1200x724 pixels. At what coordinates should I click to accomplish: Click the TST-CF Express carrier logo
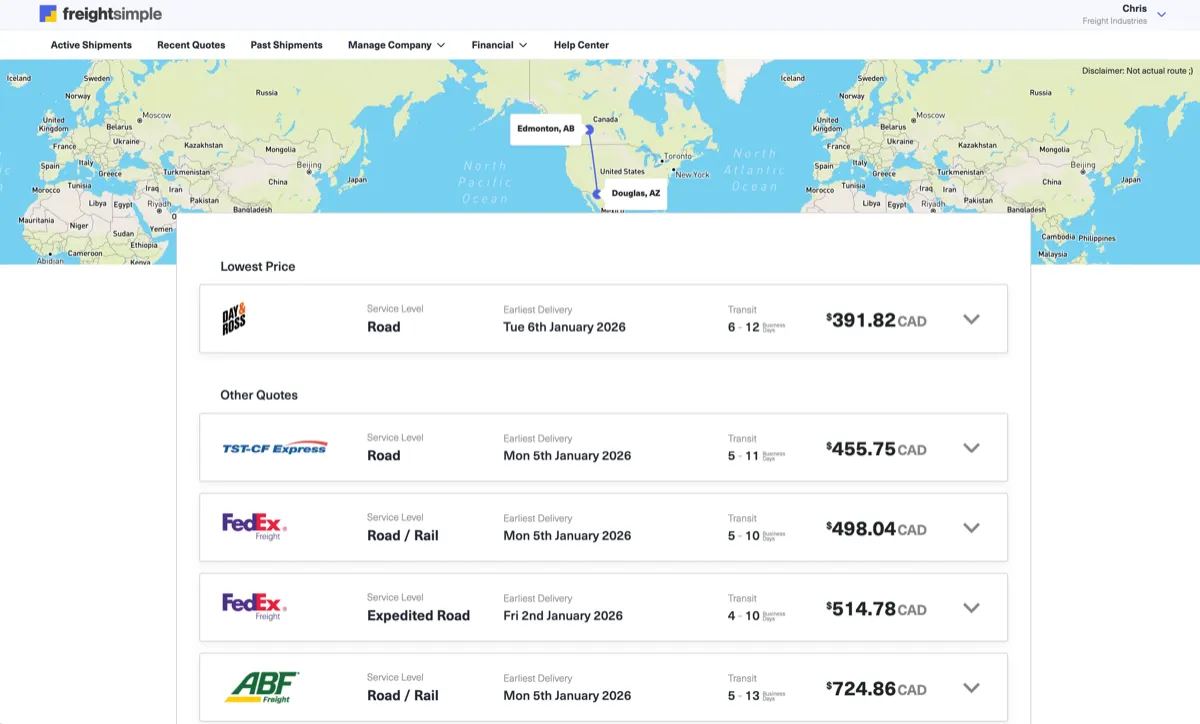pyautogui.click(x=274, y=448)
